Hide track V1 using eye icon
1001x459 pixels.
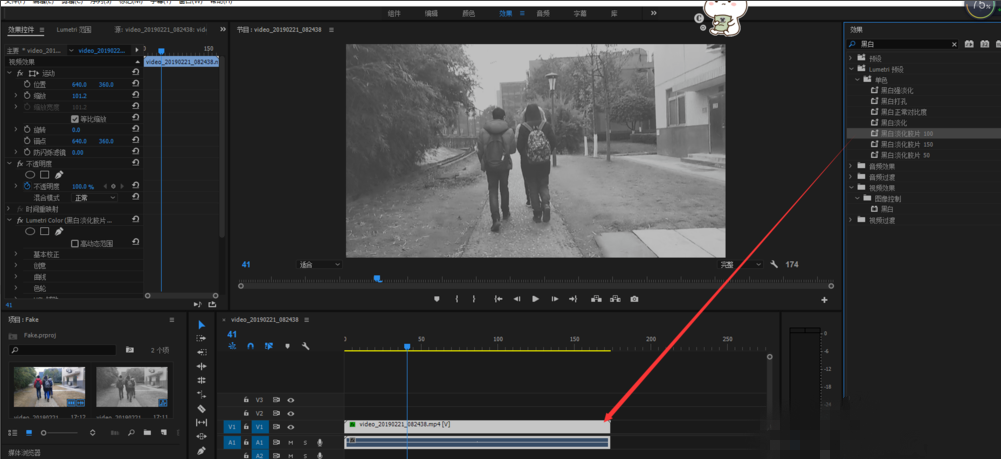(x=291, y=427)
